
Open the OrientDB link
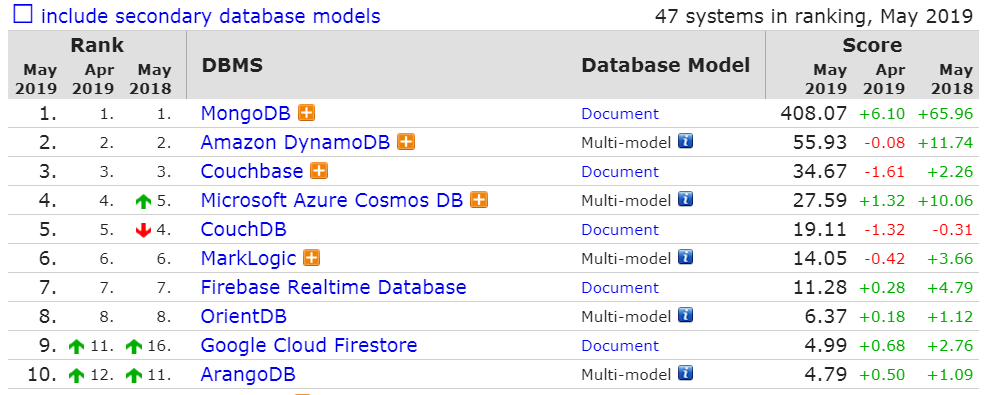[243, 316]
